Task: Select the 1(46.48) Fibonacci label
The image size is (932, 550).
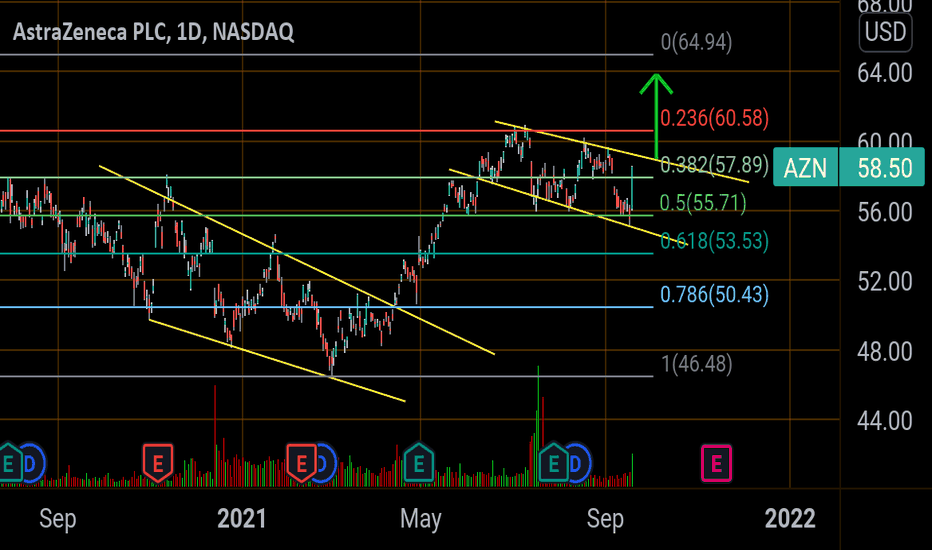Action: [x=697, y=363]
